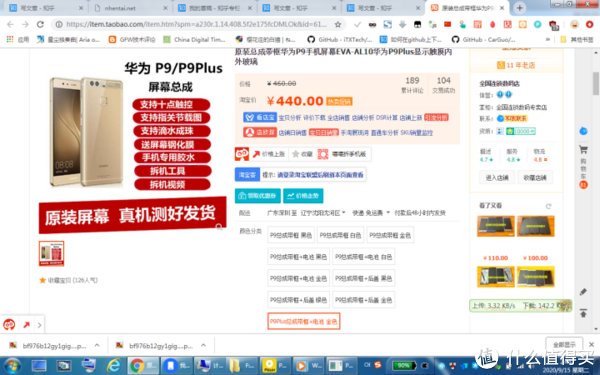Viewport: 600px width, 375px height.
Task: Select option P9总成带框 黑色
Action: [x=291, y=235]
